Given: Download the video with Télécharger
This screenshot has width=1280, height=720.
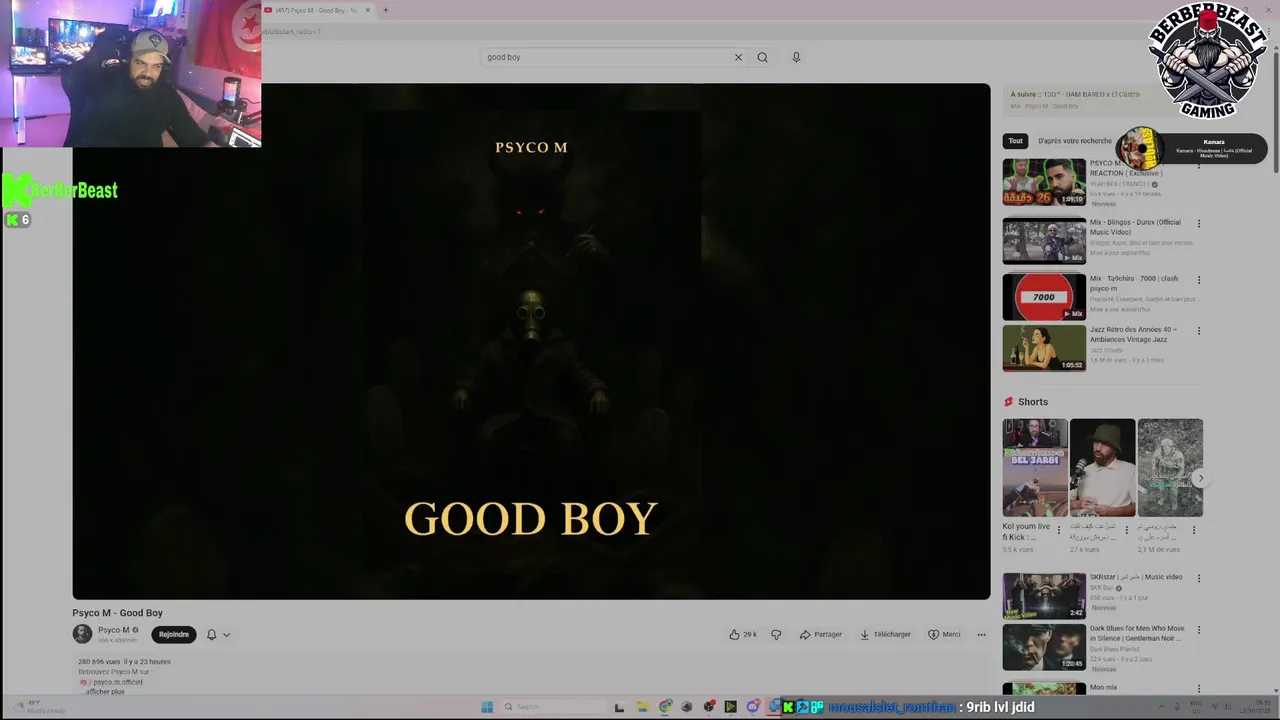Looking at the screenshot, I should [885, 634].
